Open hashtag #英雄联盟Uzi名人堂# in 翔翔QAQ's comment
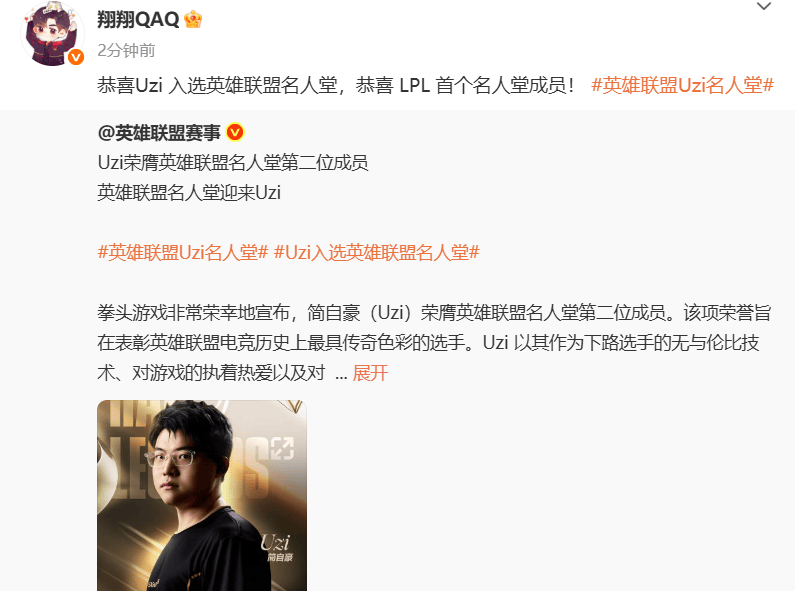 pyautogui.click(x=682, y=85)
